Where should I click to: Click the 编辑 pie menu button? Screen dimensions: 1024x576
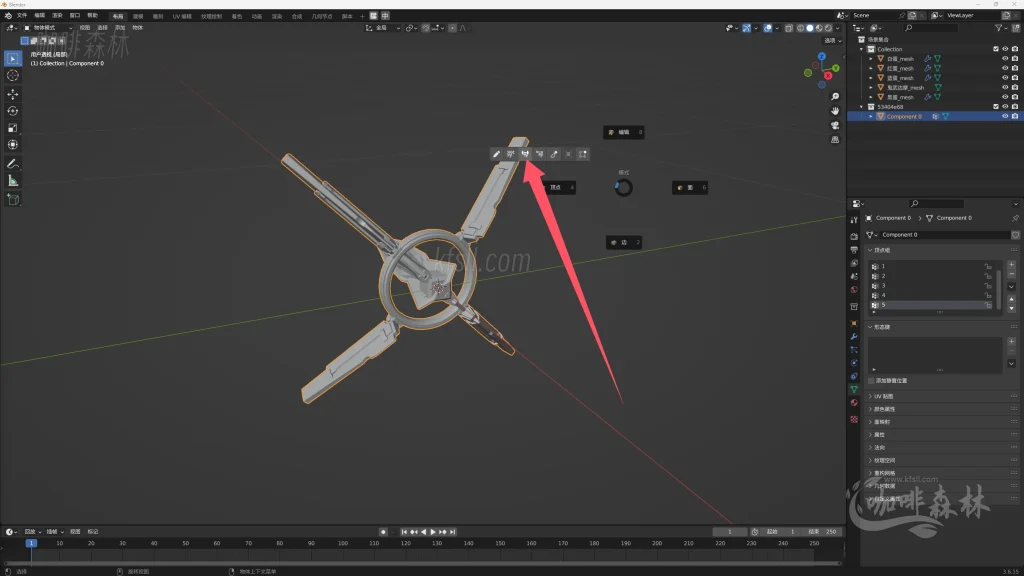[623, 132]
